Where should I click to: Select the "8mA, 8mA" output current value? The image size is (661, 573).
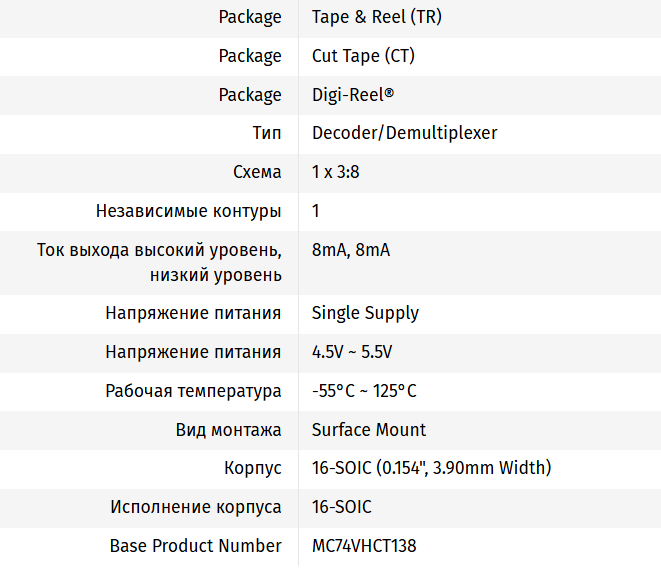click(351, 250)
